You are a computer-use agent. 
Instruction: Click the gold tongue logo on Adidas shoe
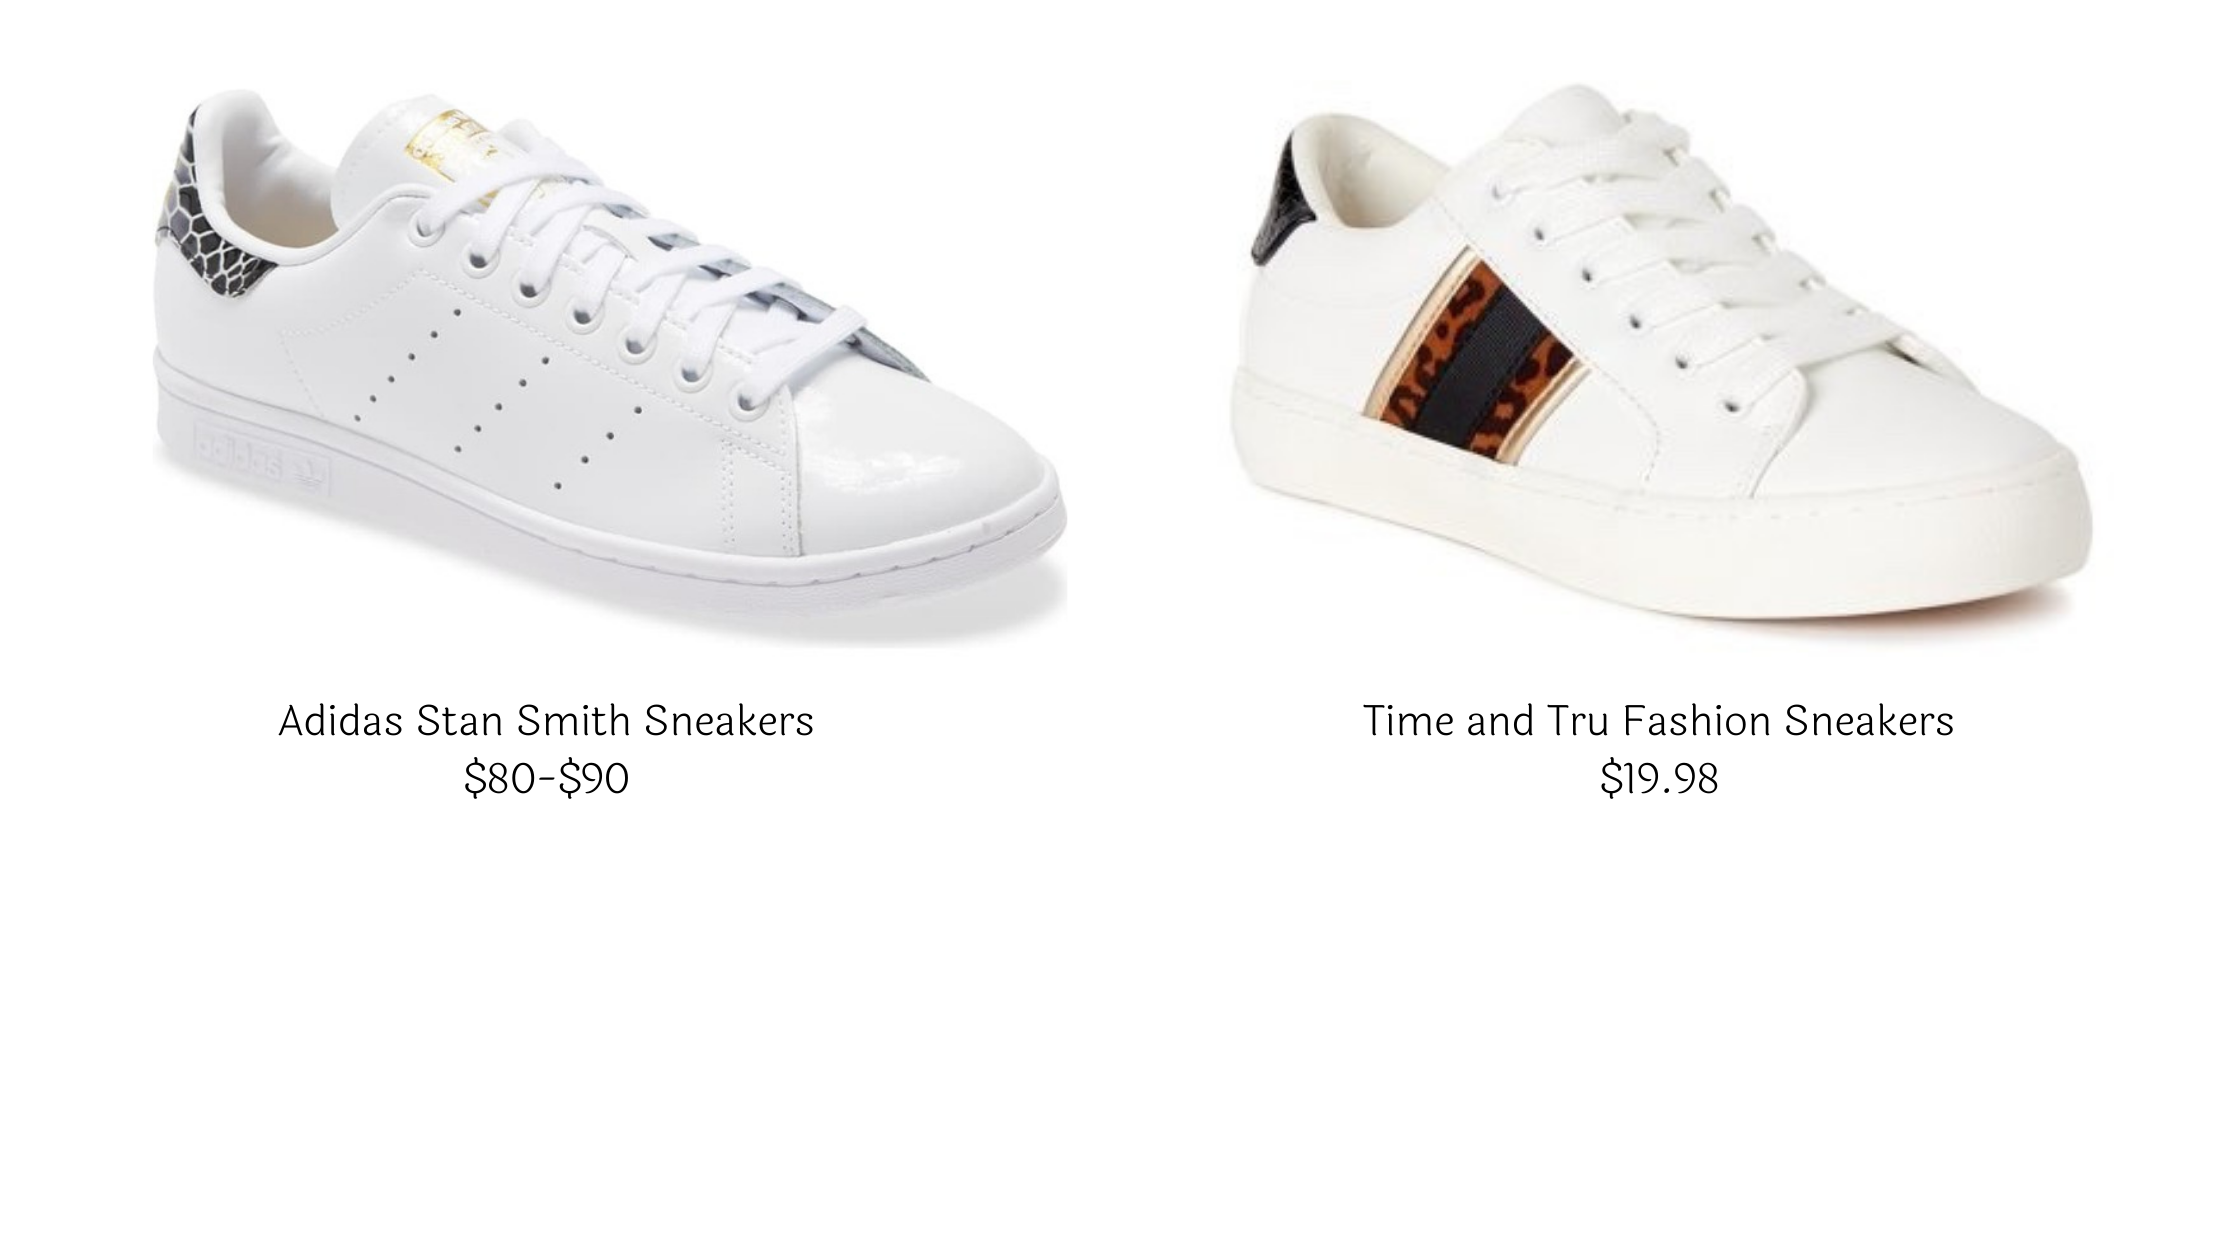point(460,150)
